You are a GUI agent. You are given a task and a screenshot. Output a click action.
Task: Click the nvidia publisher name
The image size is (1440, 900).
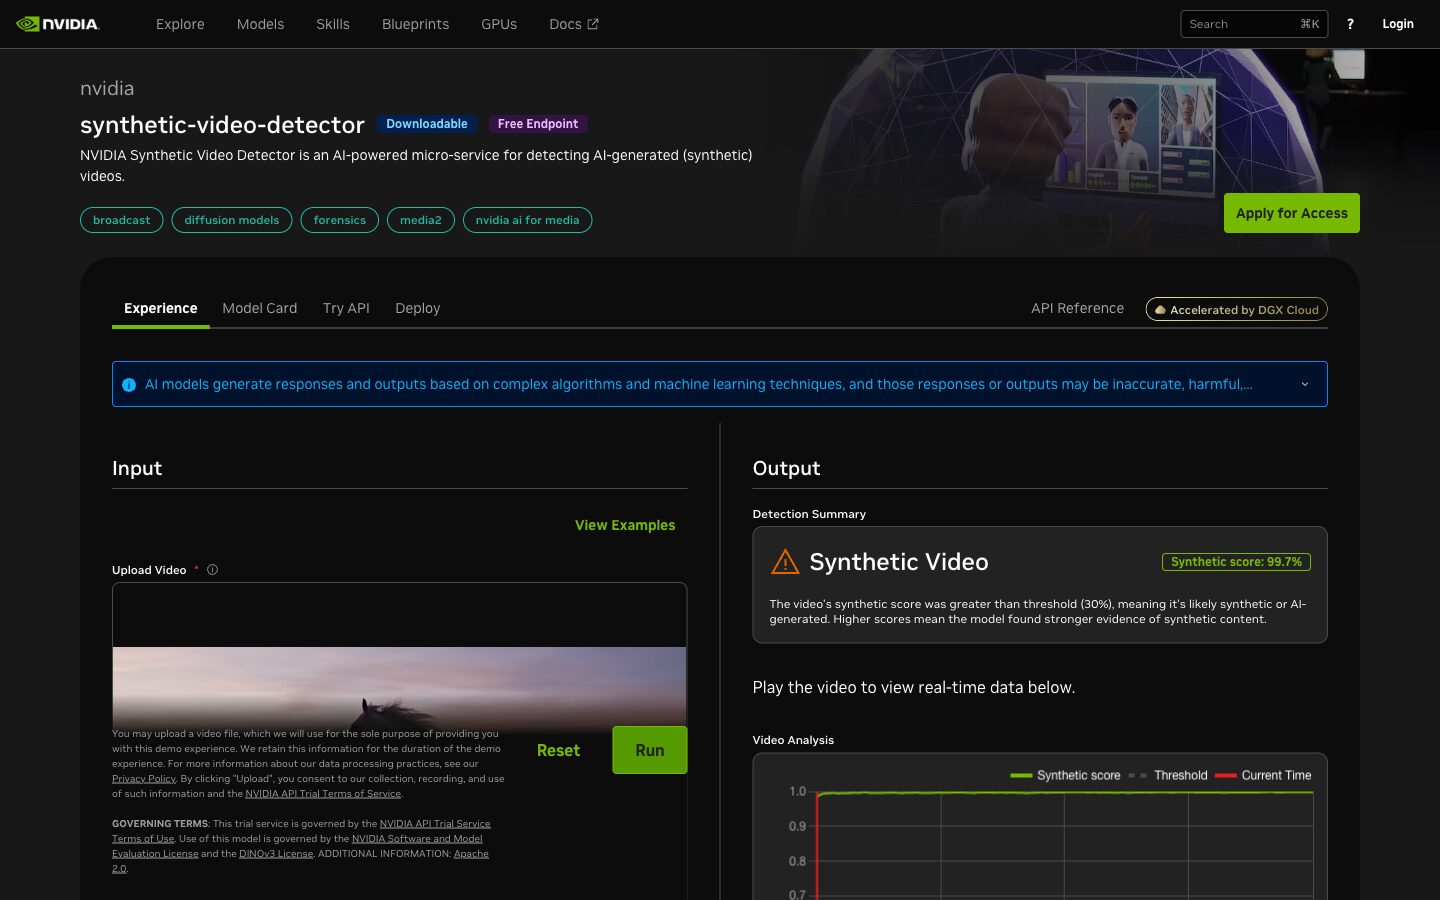coord(107,88)
